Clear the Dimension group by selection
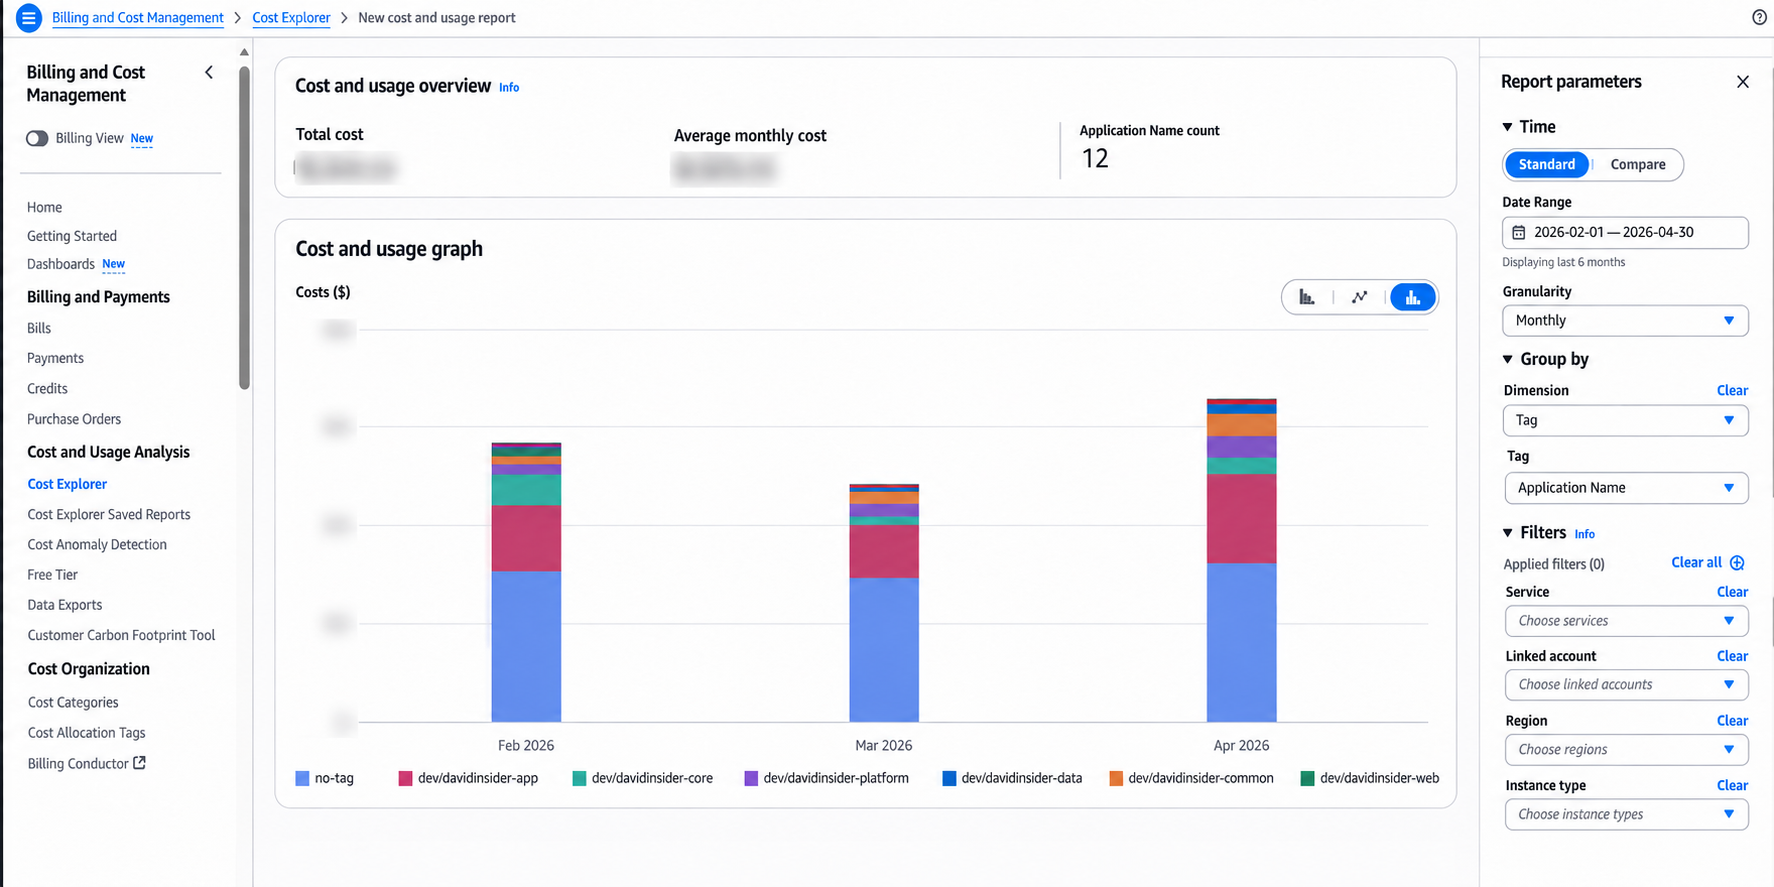This screenshot has height=887, width=1774. tap(1732, 391)
